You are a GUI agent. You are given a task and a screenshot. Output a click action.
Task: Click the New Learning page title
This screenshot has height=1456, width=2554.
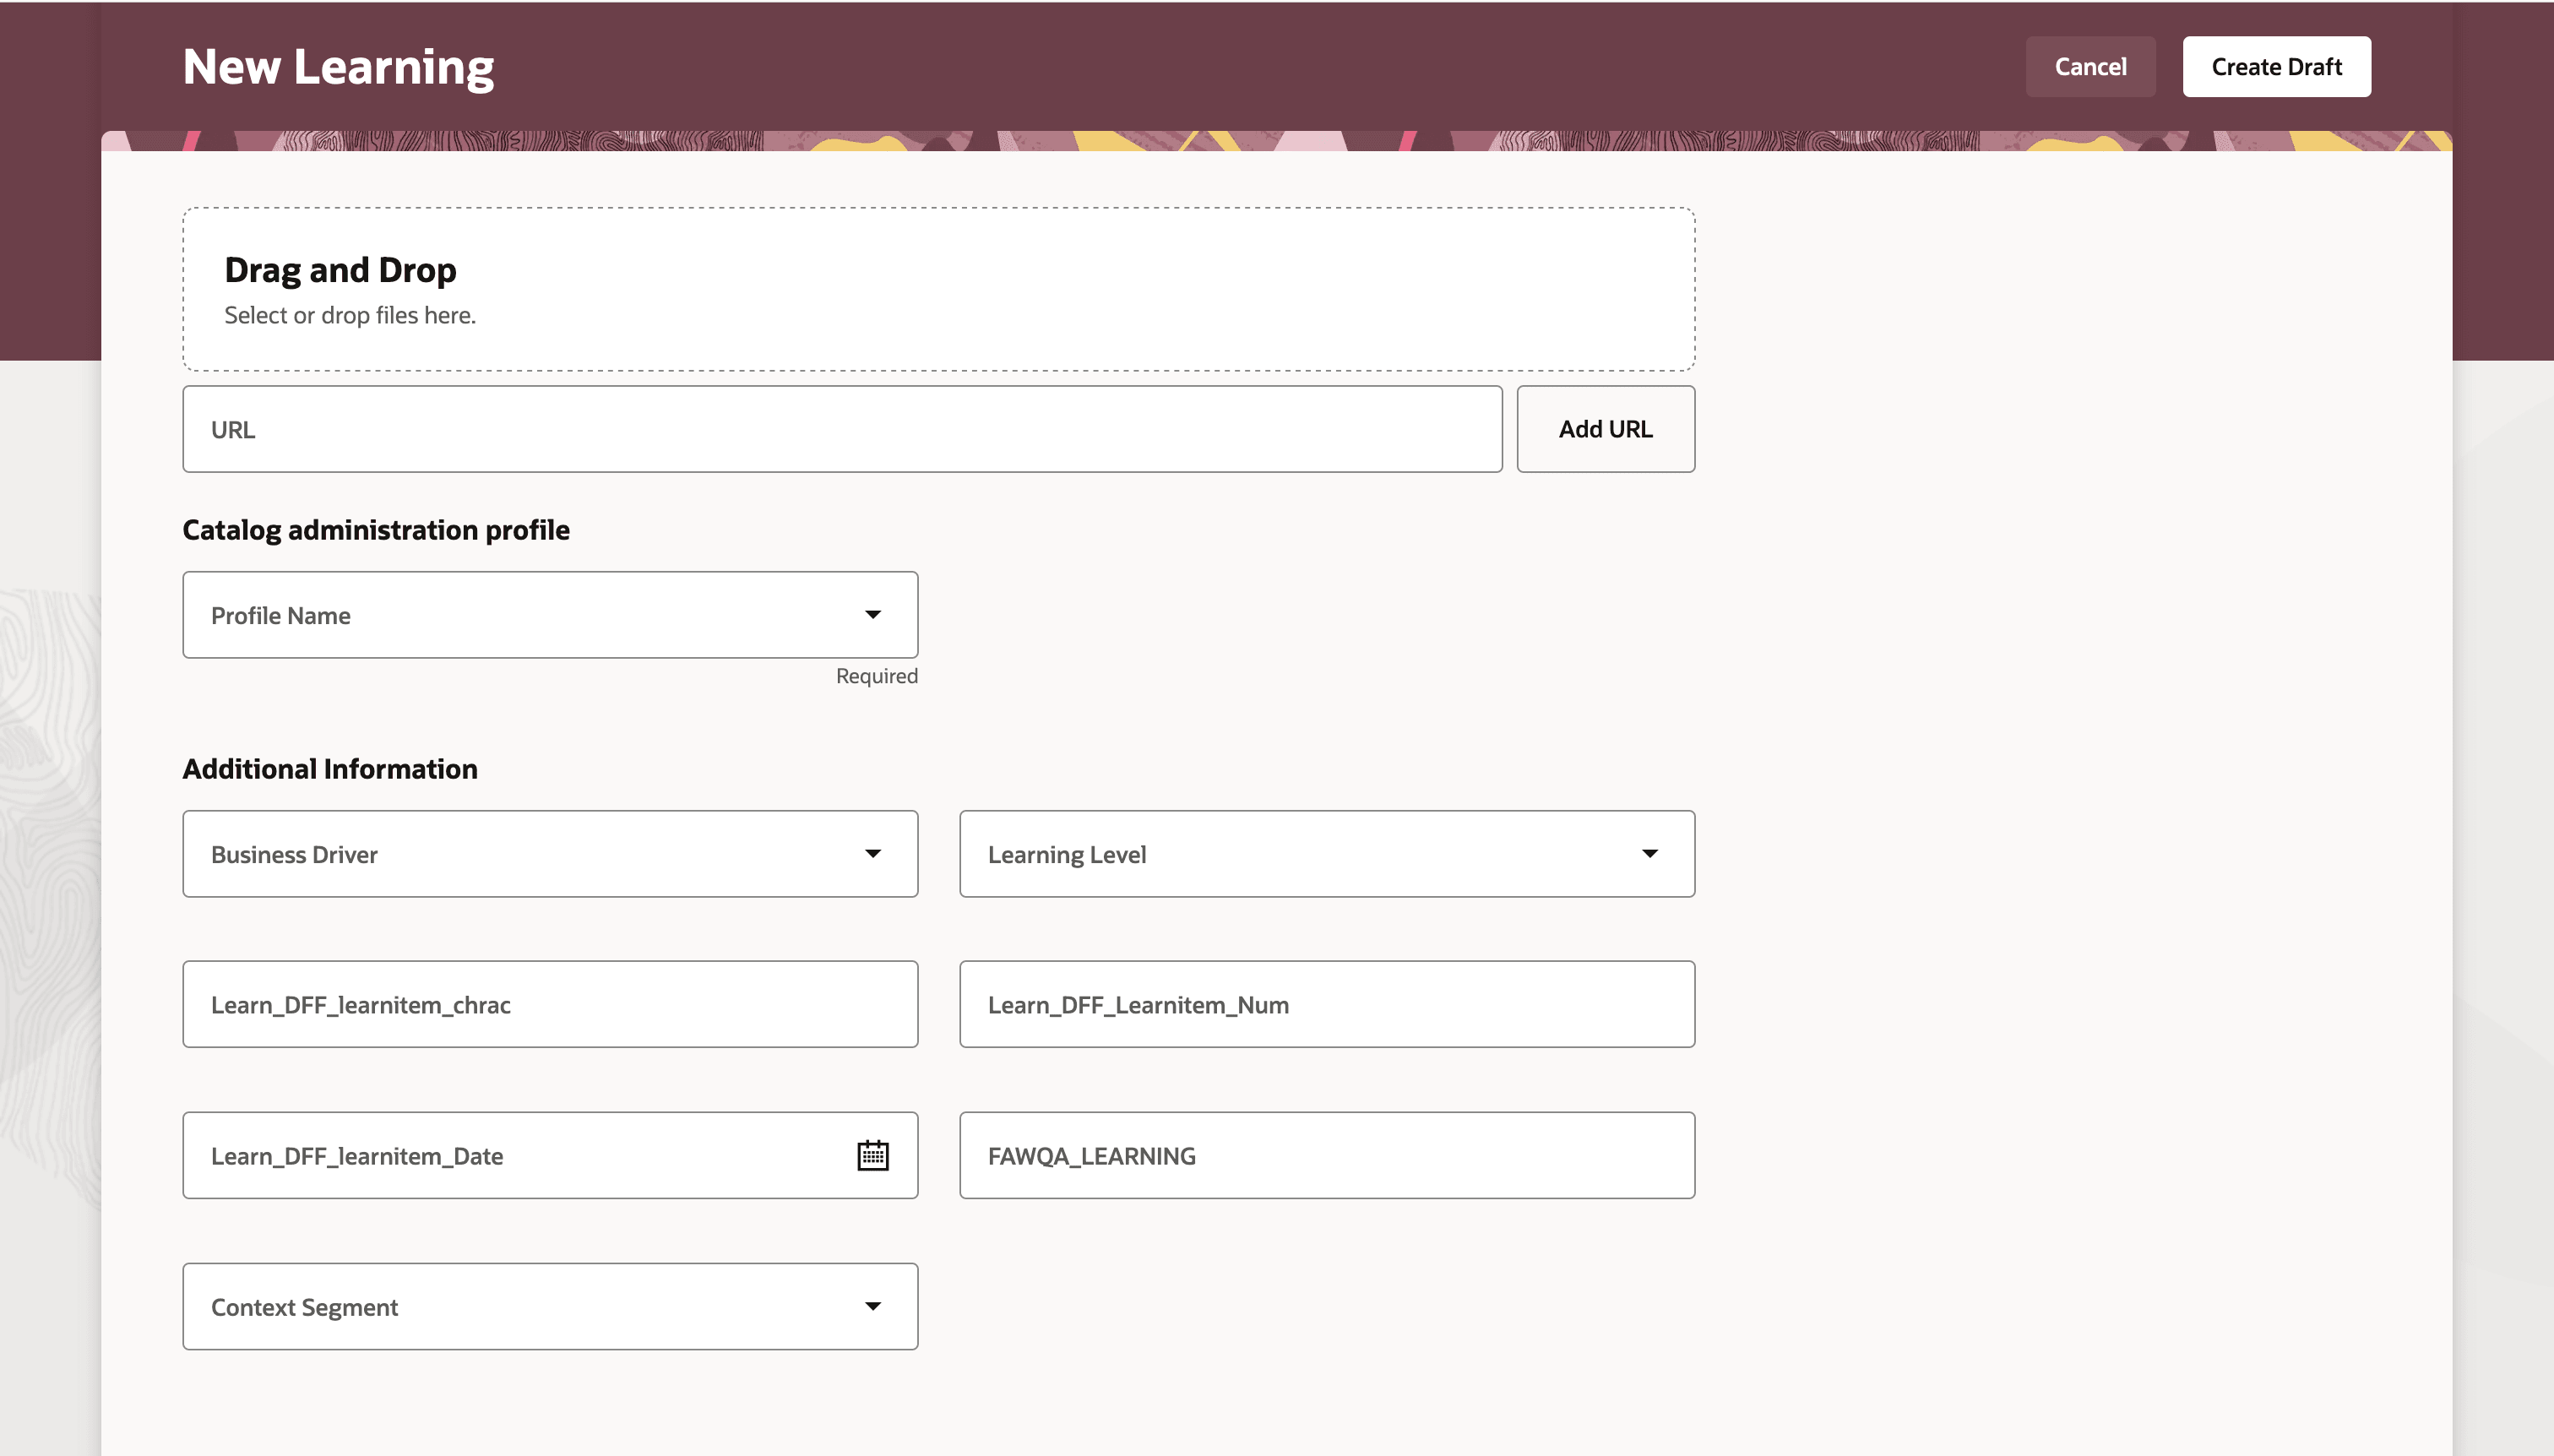pos(338,67)
